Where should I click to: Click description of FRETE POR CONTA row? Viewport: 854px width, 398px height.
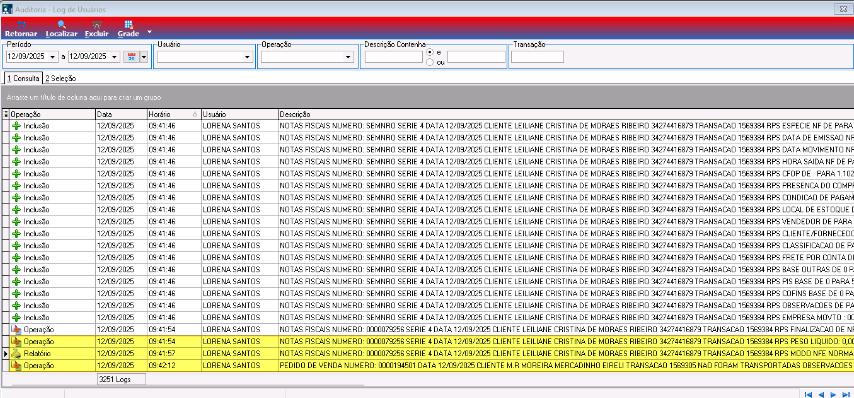566,258
